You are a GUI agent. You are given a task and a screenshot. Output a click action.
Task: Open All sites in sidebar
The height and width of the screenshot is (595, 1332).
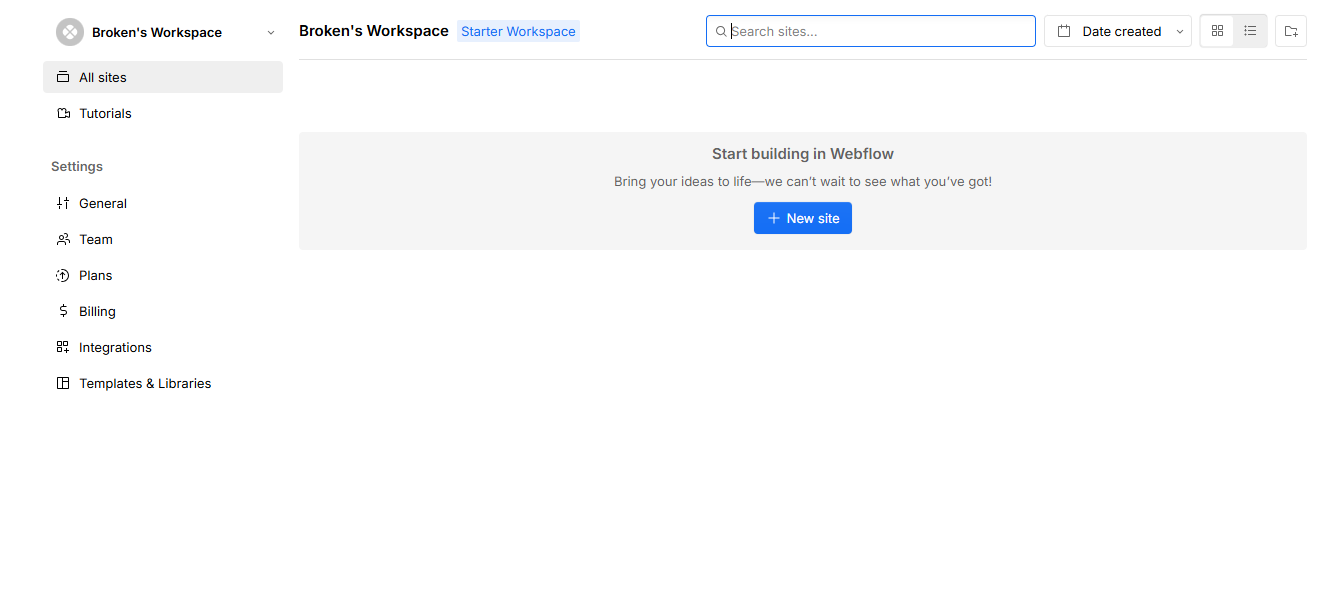click(163, 77)
